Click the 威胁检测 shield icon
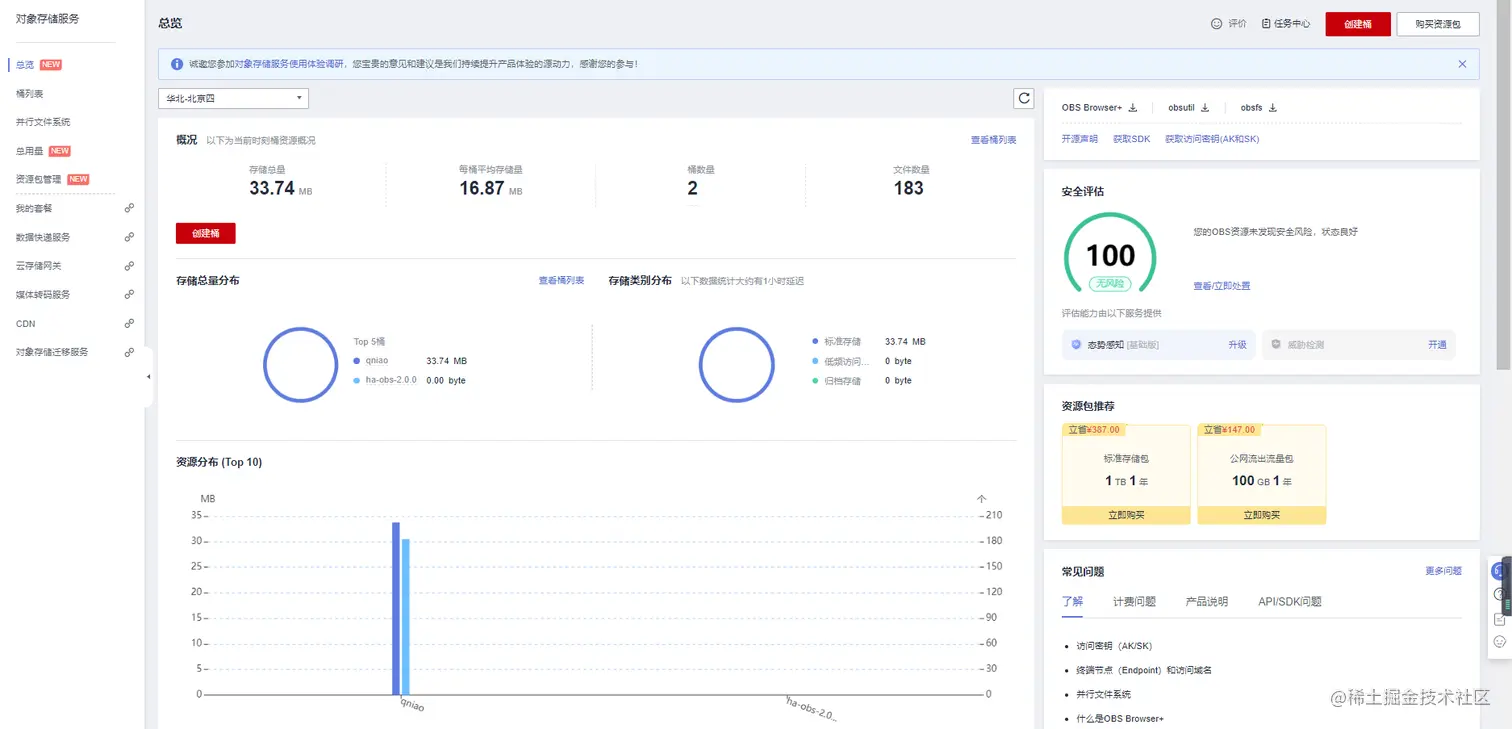This screenshot has height=729, width=1512. [1276, 344]
